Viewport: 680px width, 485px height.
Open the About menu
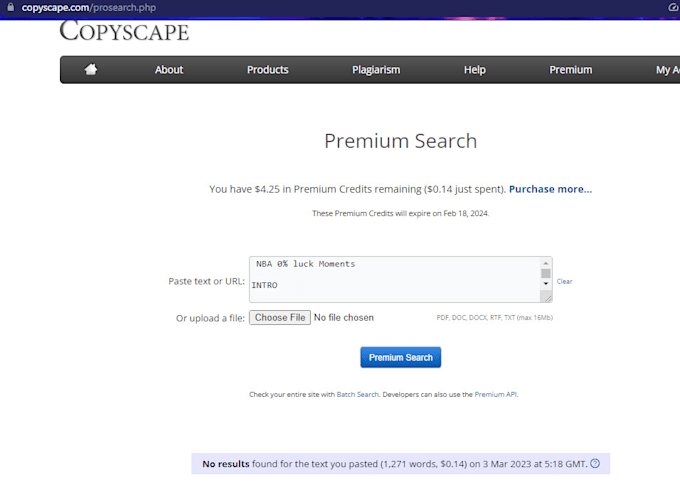169,70
